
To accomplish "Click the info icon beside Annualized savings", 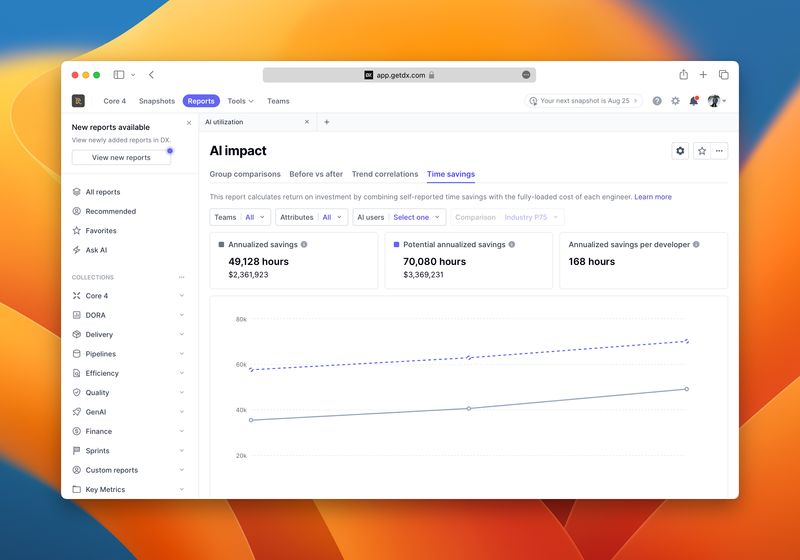I will pyautogui.click(x=304, y=244).
